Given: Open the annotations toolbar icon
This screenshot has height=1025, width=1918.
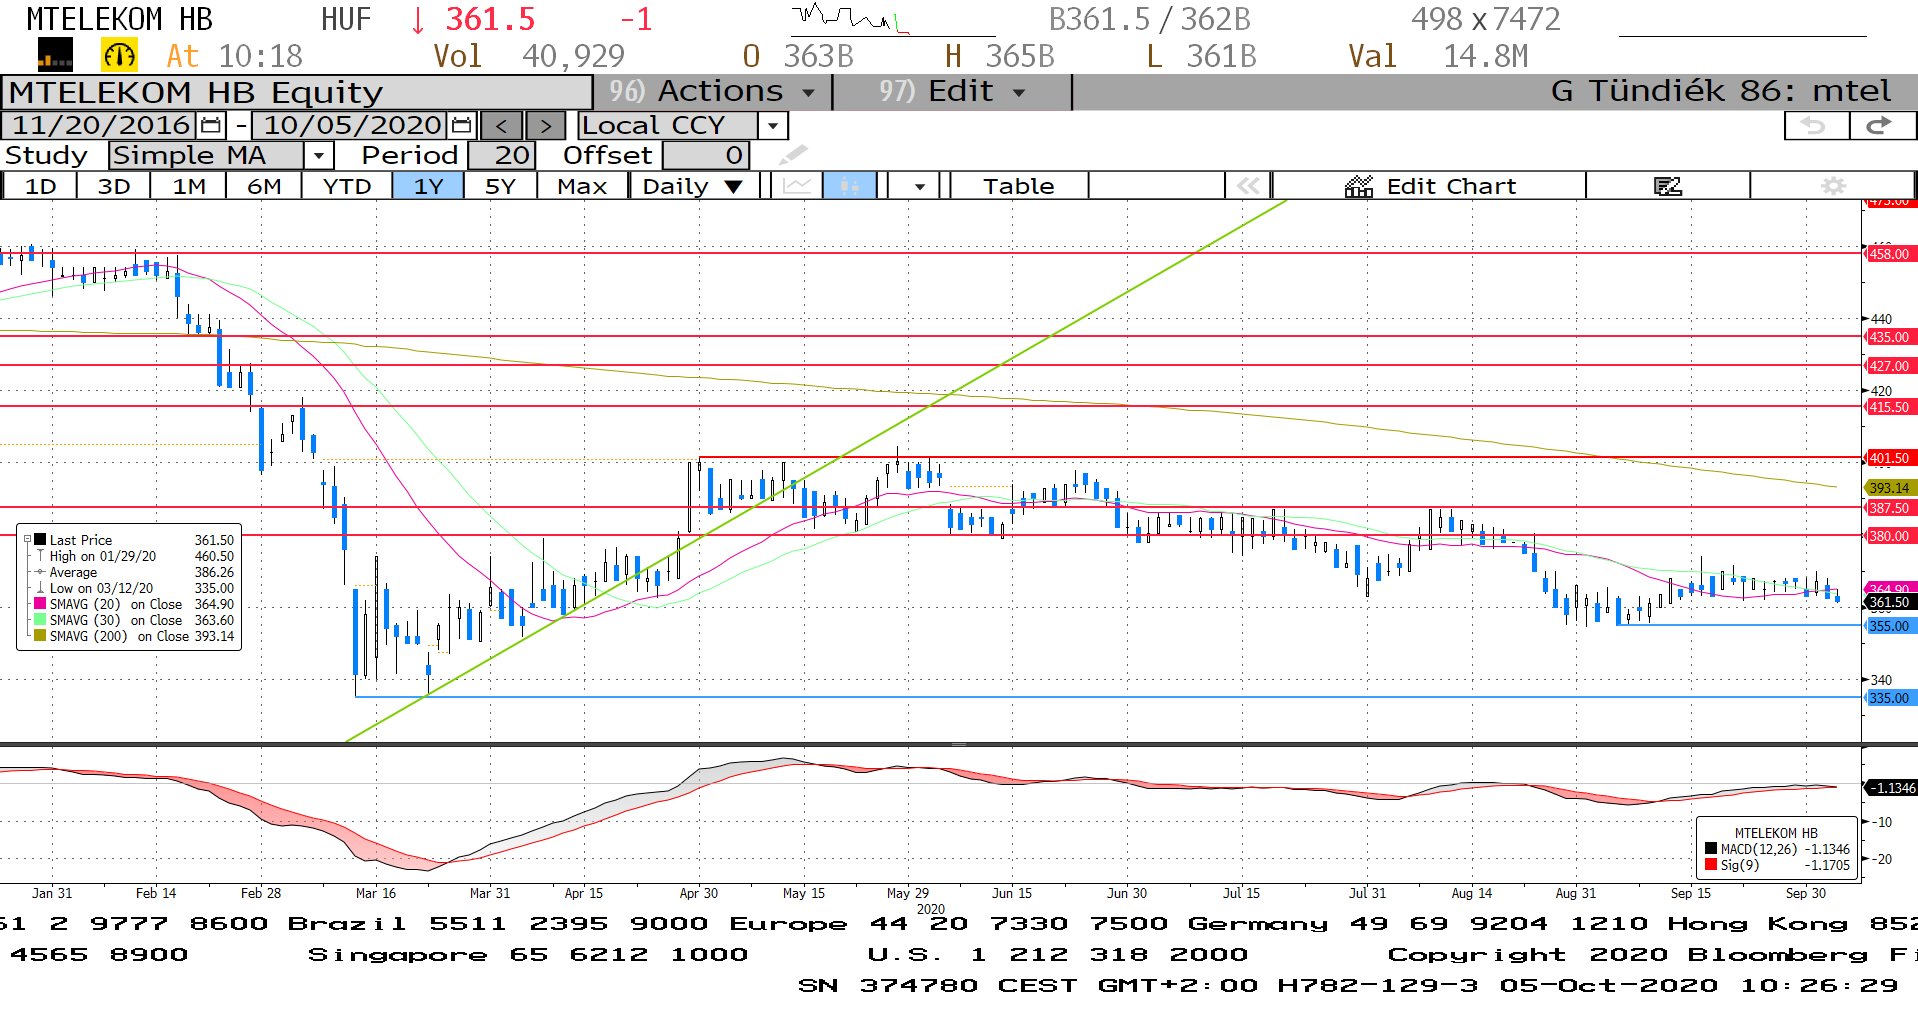Looking at the screenshot, I should 1668,186.
